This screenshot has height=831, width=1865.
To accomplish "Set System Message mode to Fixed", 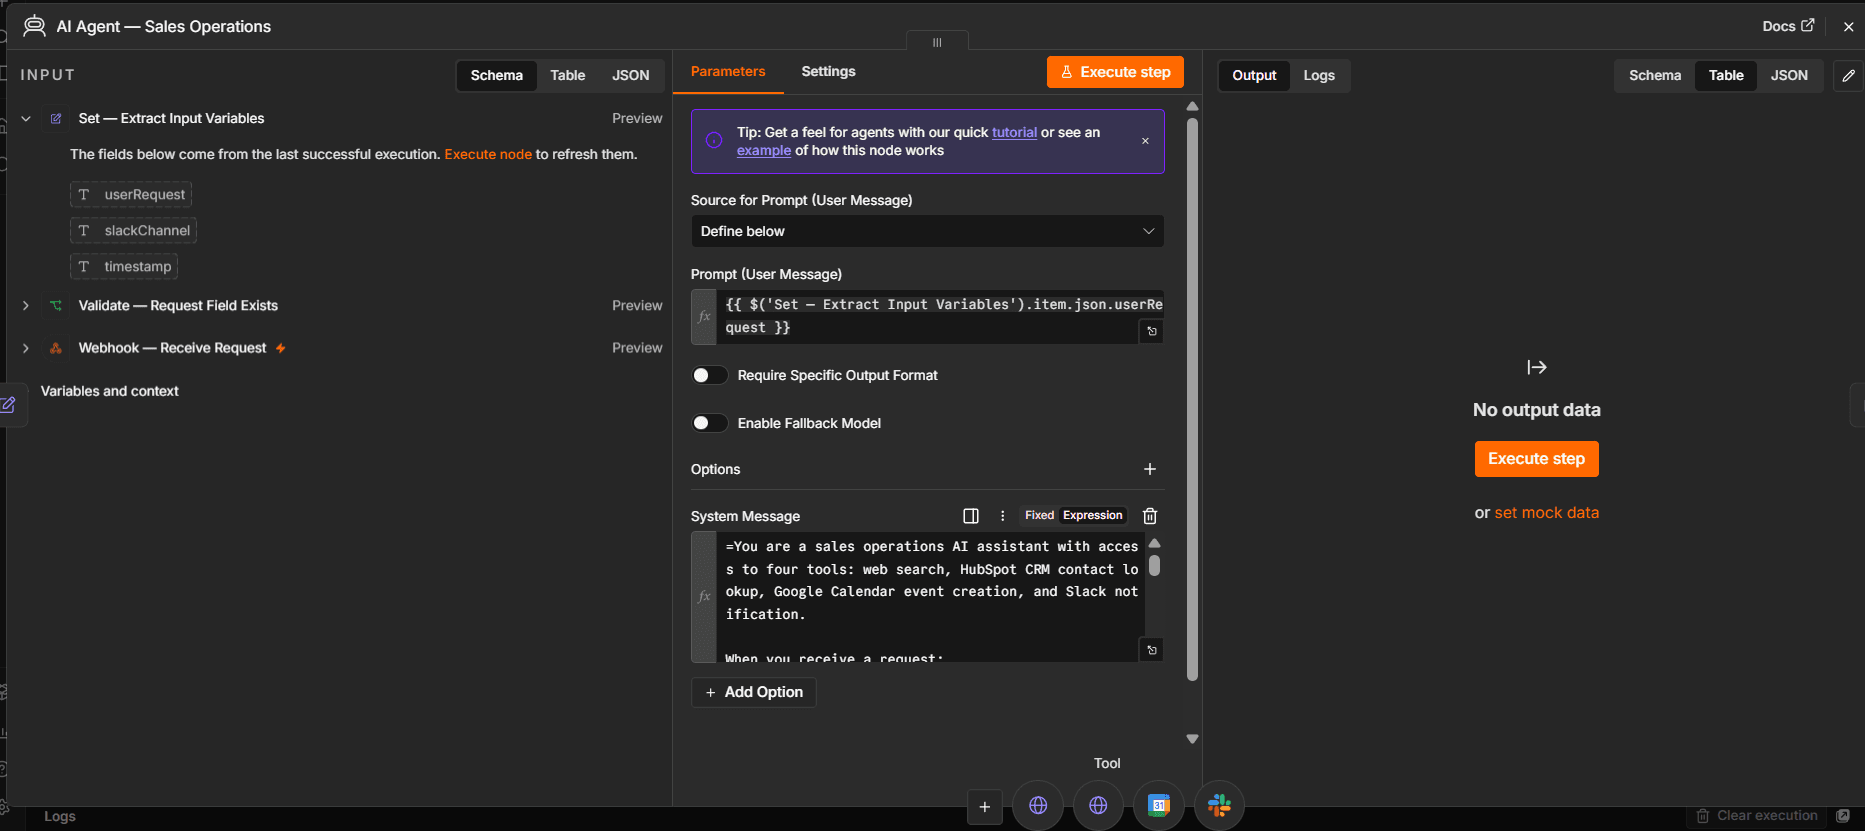I will [x=1039, y=515].
